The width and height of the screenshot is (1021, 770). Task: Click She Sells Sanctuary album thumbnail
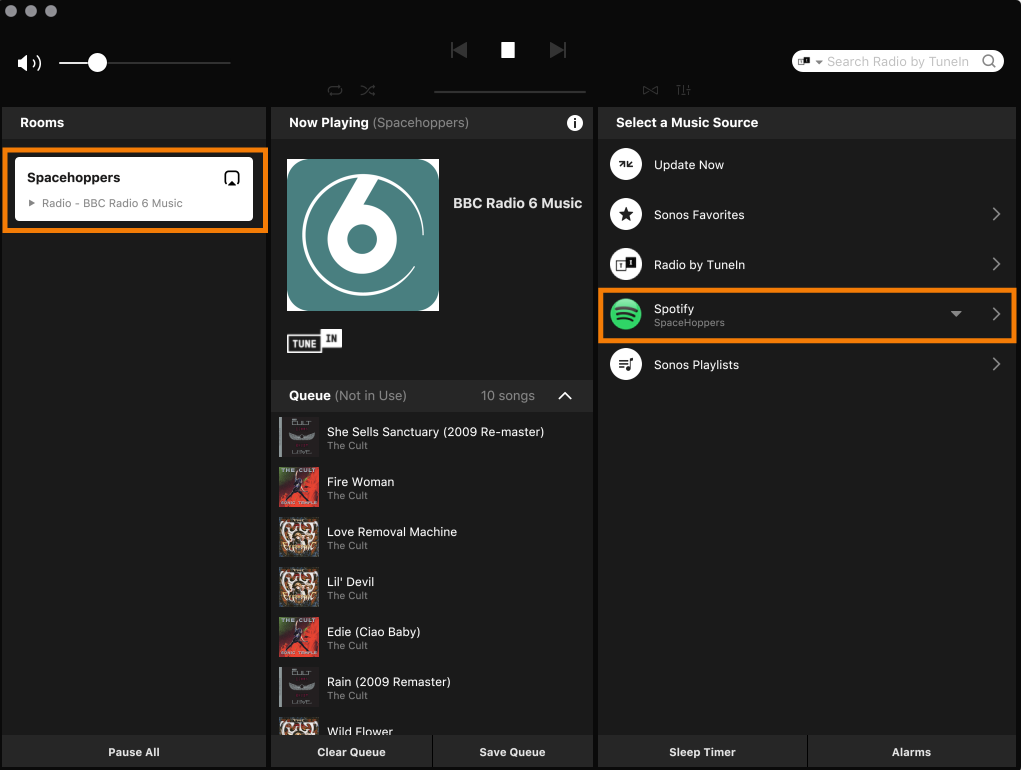(x=299, y=437)
